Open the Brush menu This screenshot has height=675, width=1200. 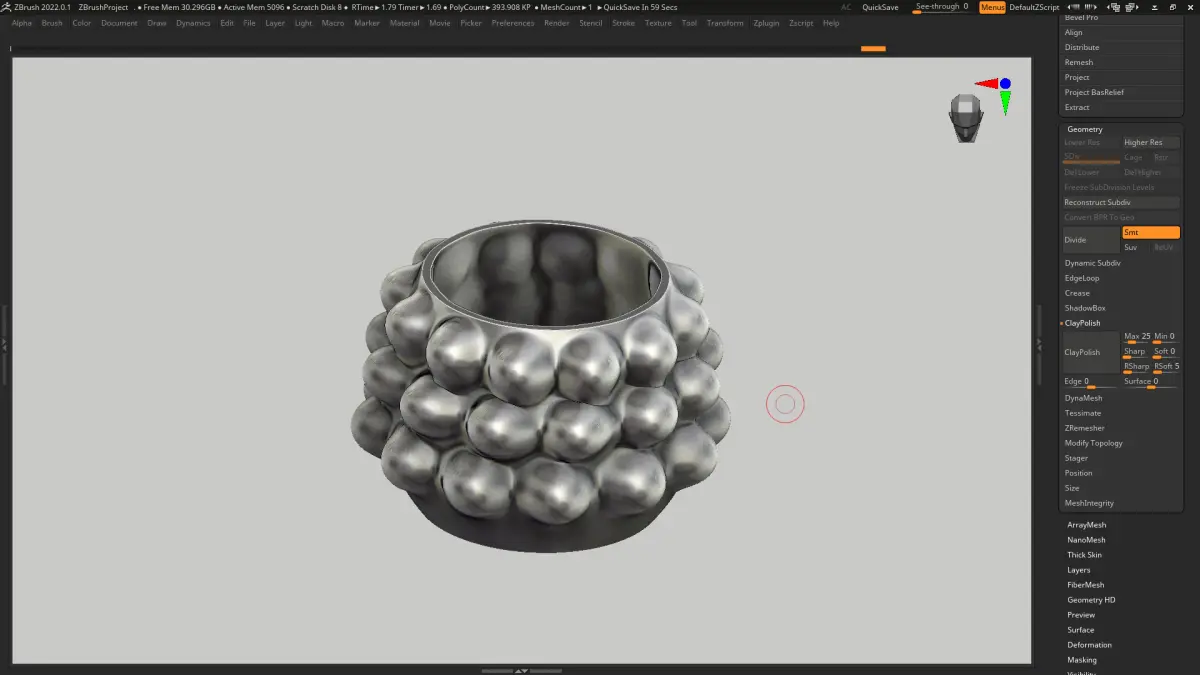[52, 23]
